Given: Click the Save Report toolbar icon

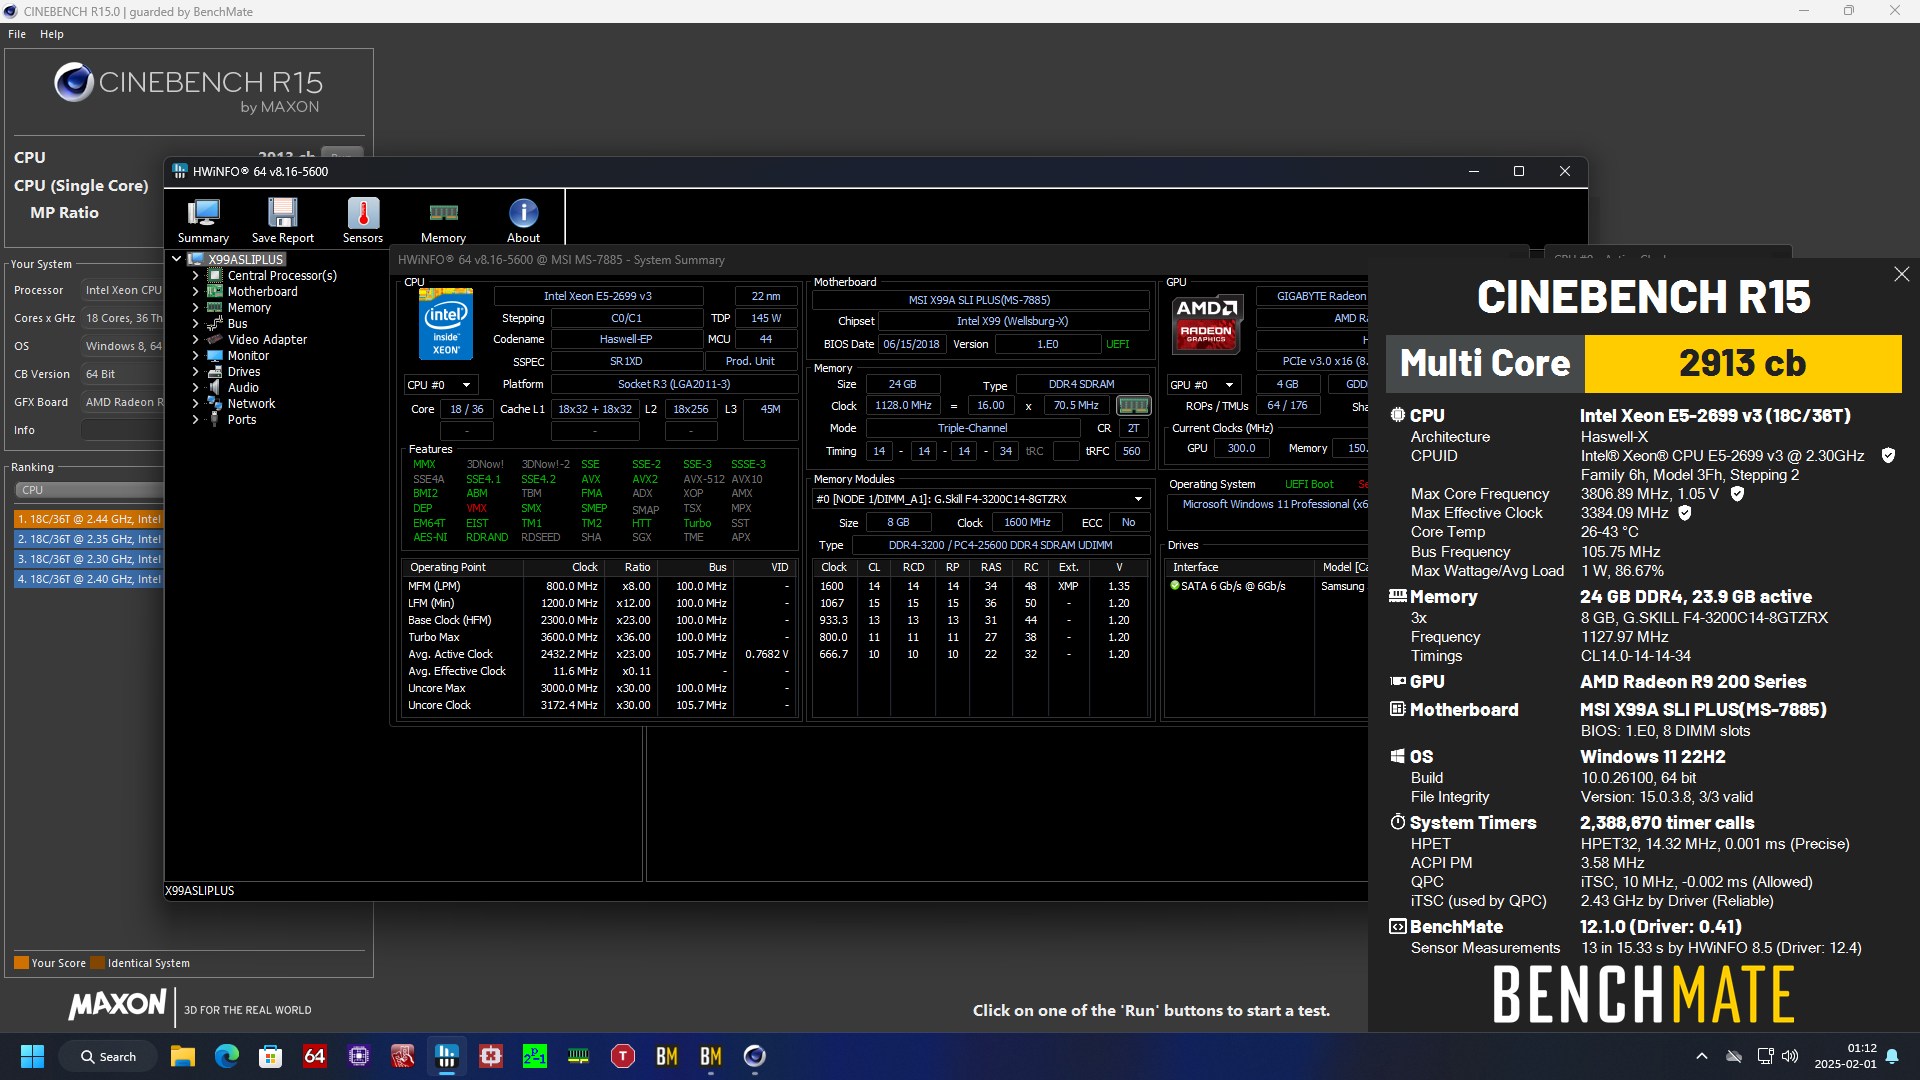Looking at the screenshot, I should pyautogui.click(x=282, y=220).
